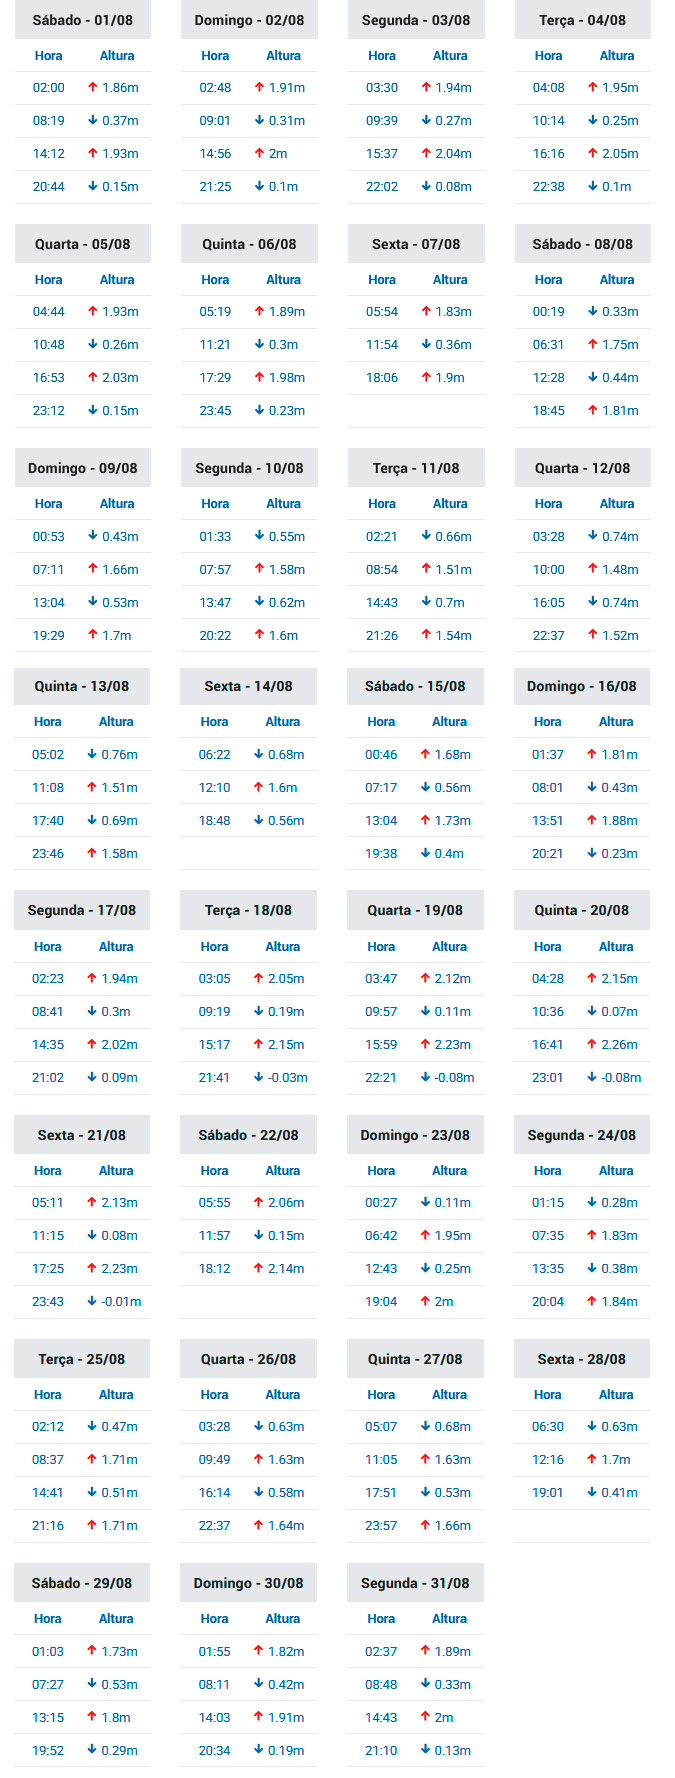Click the Hora column header under Quinta 13/08

point(48,721)
